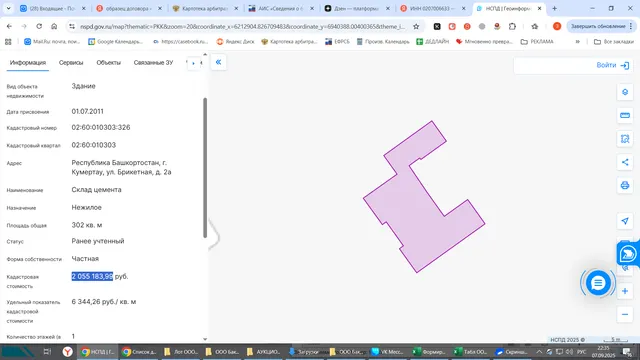Zoom out on the map

point(625,314)
